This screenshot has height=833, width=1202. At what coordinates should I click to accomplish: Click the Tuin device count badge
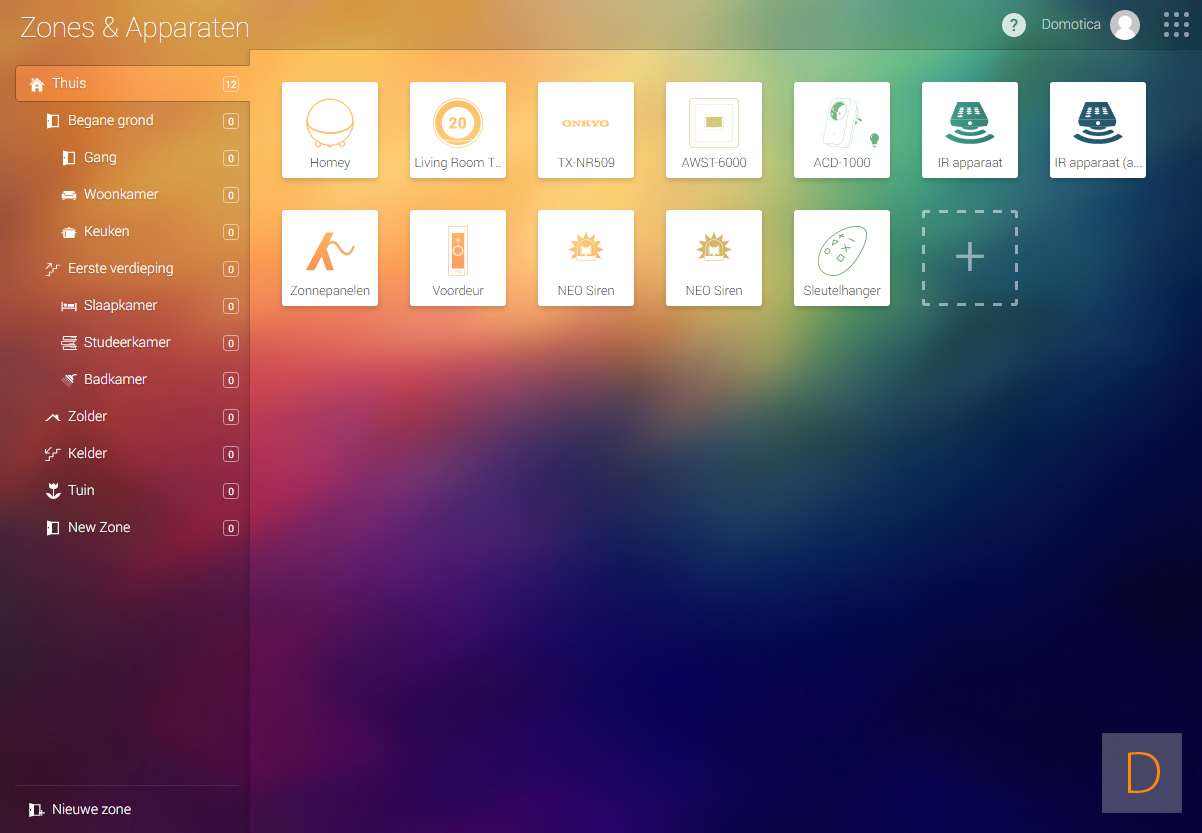tap(231, 491)
